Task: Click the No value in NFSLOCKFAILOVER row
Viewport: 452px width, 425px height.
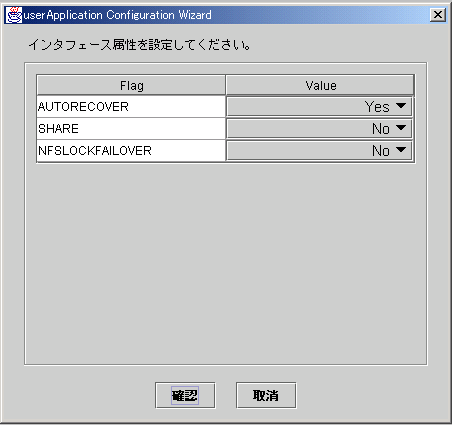Action: 381,151
